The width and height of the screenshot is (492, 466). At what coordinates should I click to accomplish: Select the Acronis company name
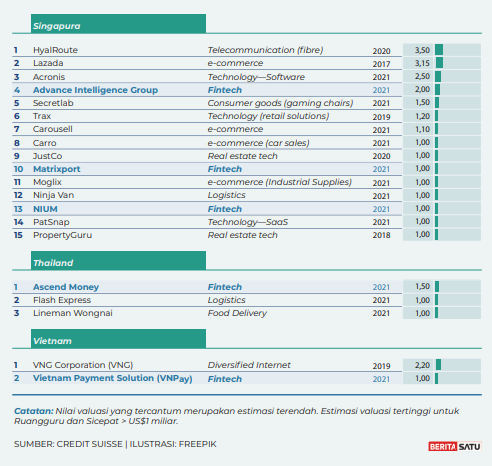49,77
